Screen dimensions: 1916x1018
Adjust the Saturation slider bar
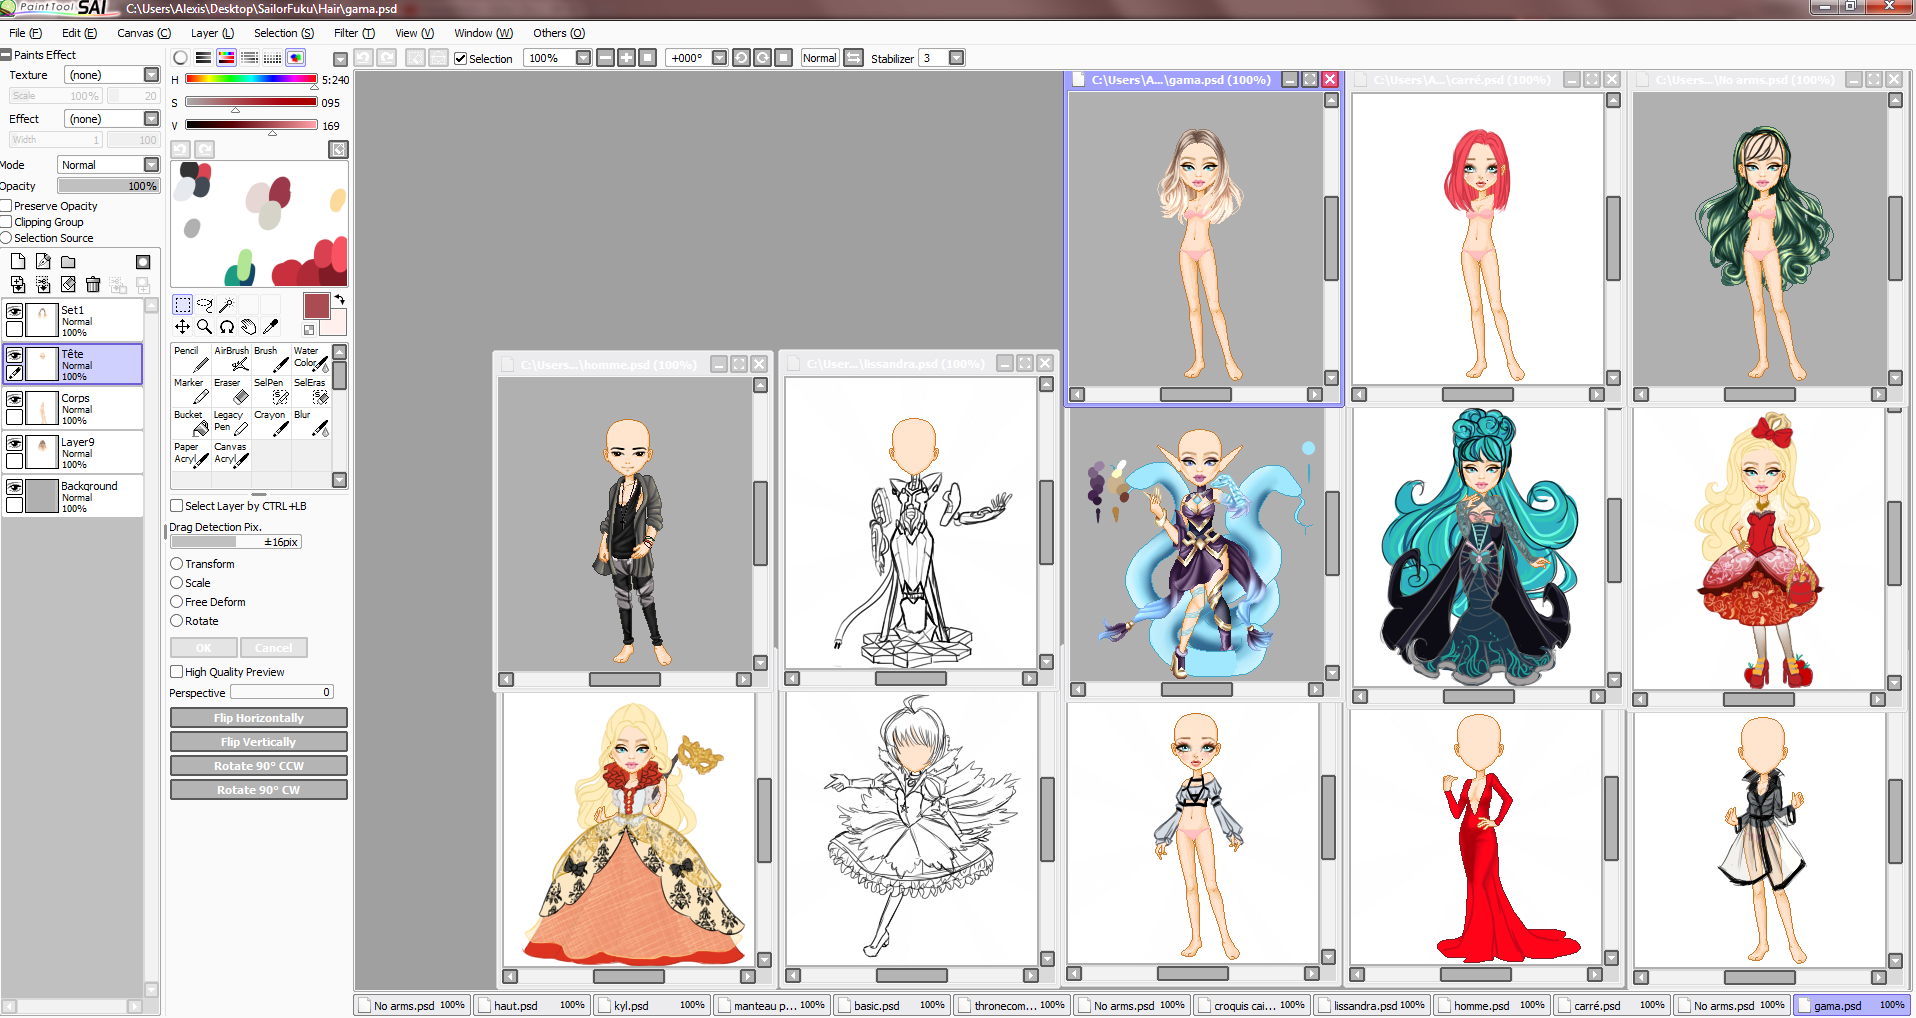click(251, 102)
